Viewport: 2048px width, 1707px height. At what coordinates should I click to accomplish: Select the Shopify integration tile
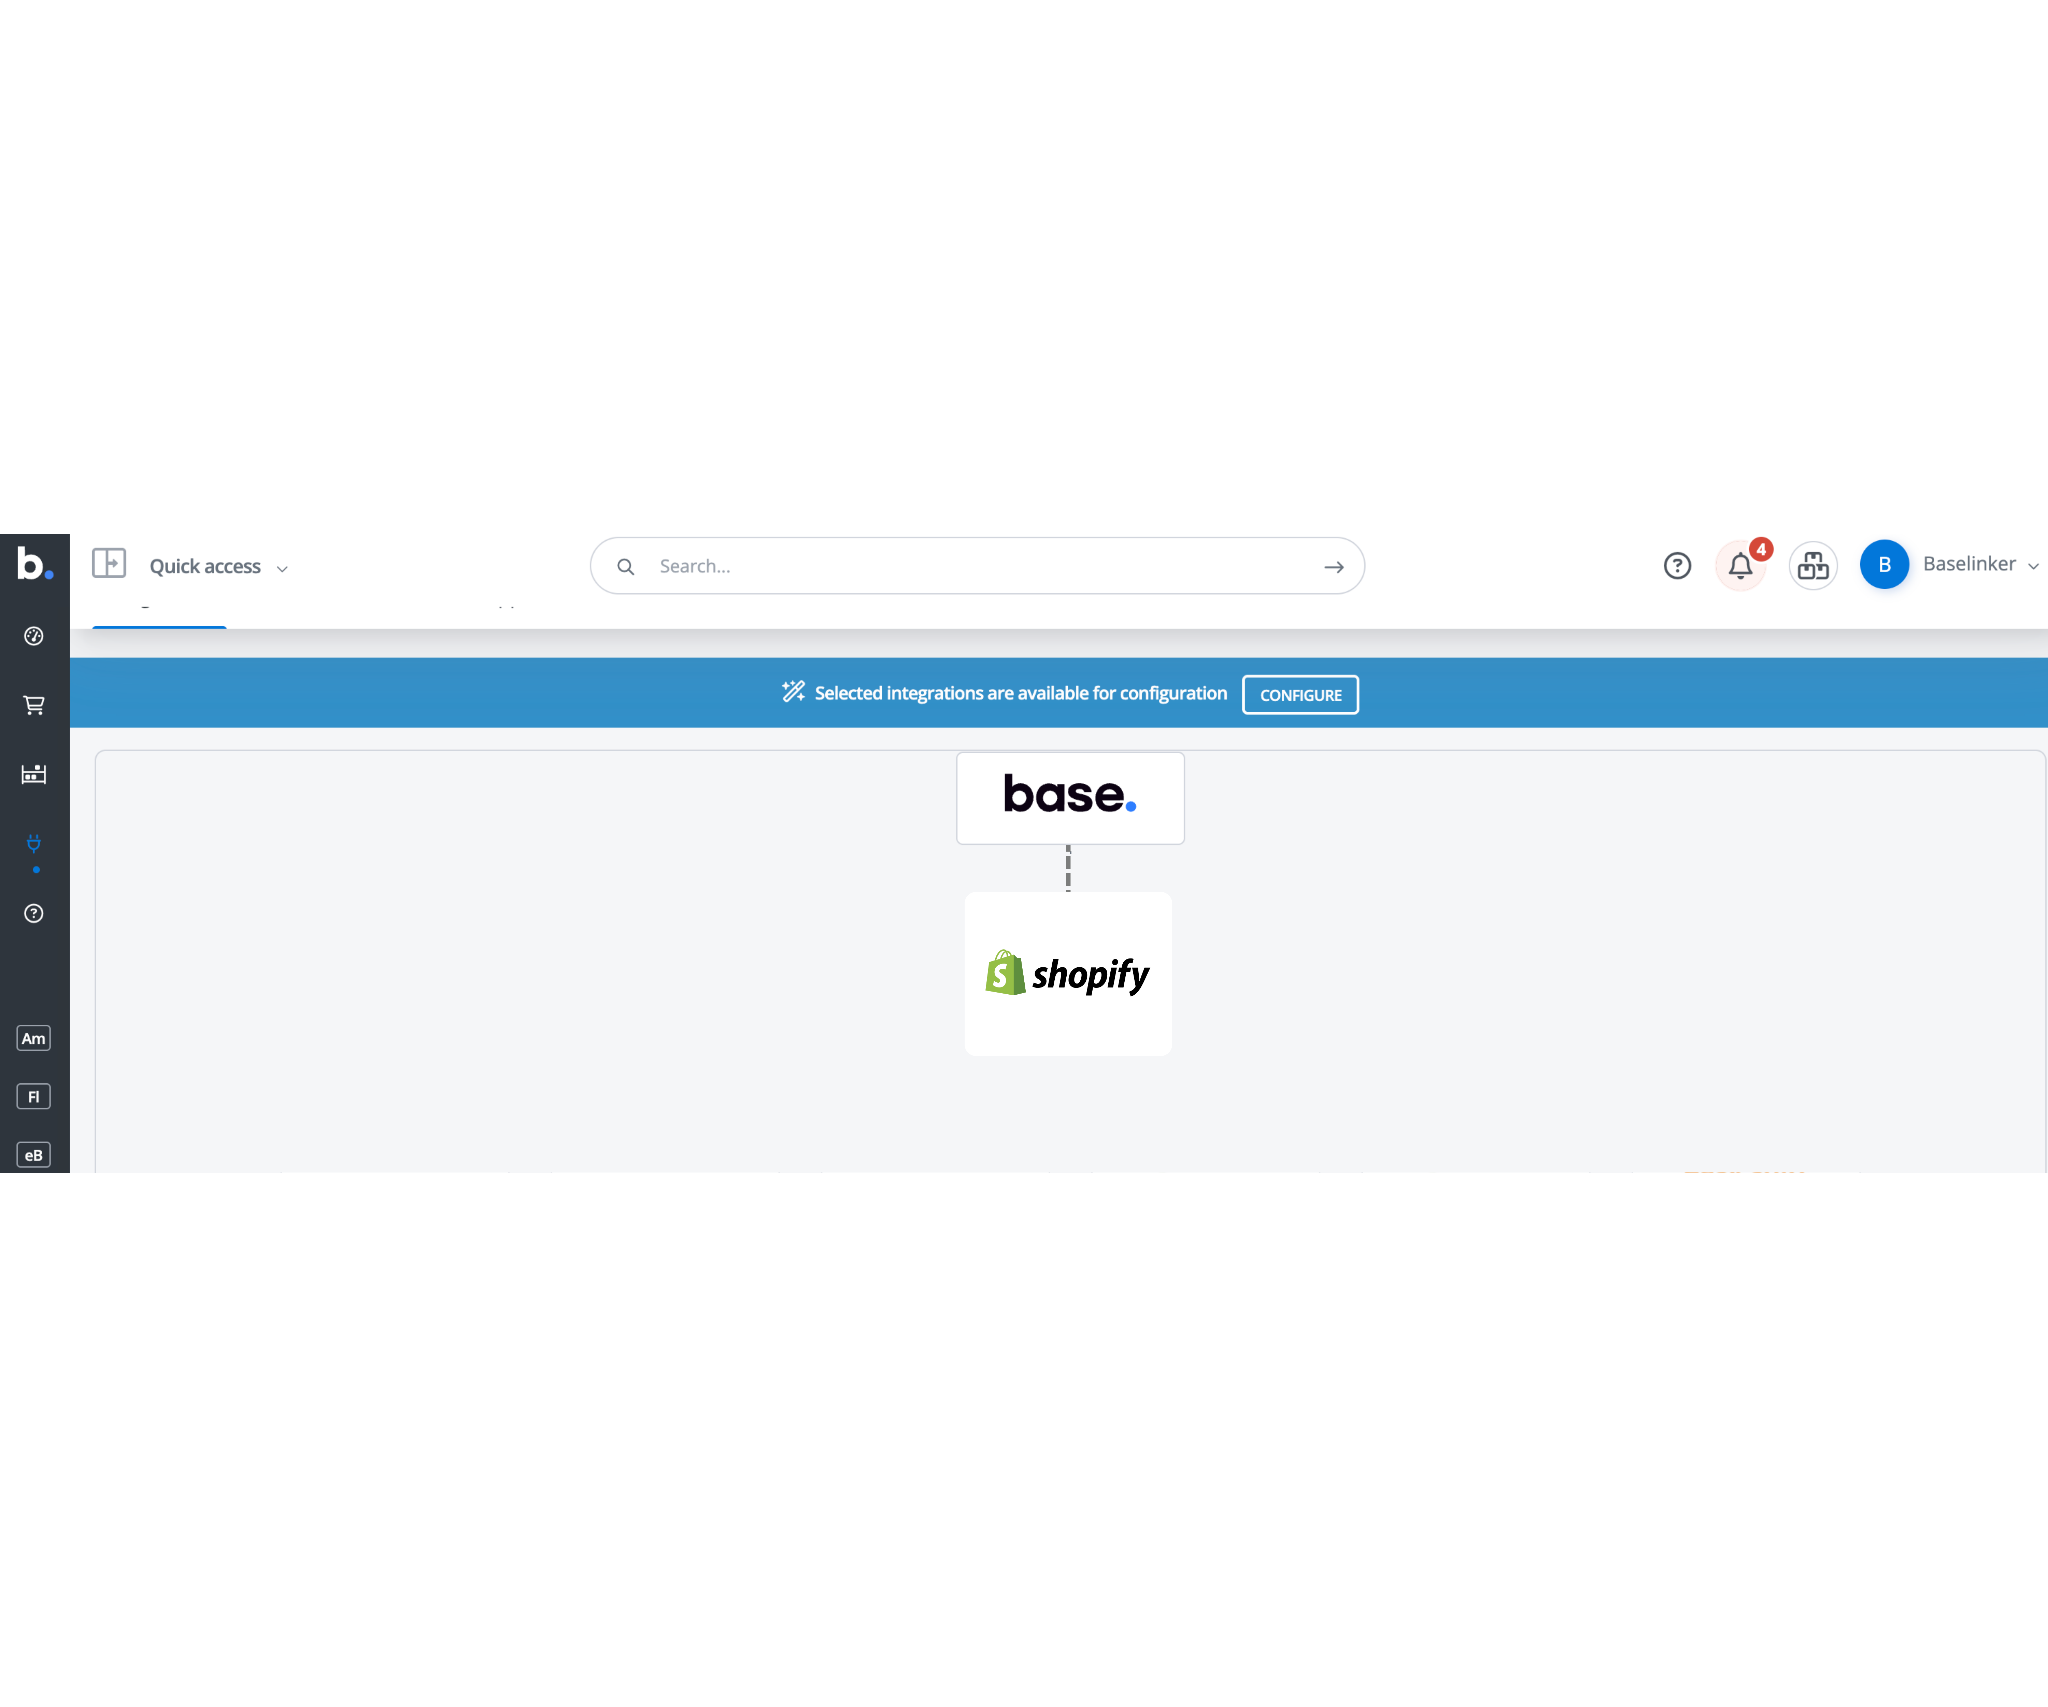pos(1067,973)
